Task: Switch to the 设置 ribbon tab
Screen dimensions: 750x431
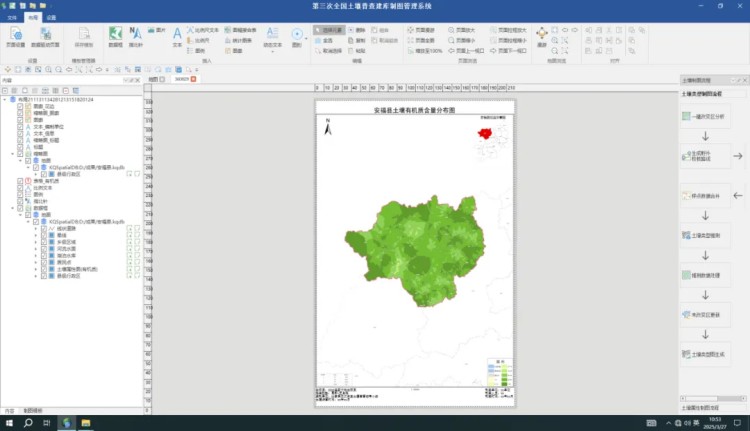Action: (x=51, y=18)
